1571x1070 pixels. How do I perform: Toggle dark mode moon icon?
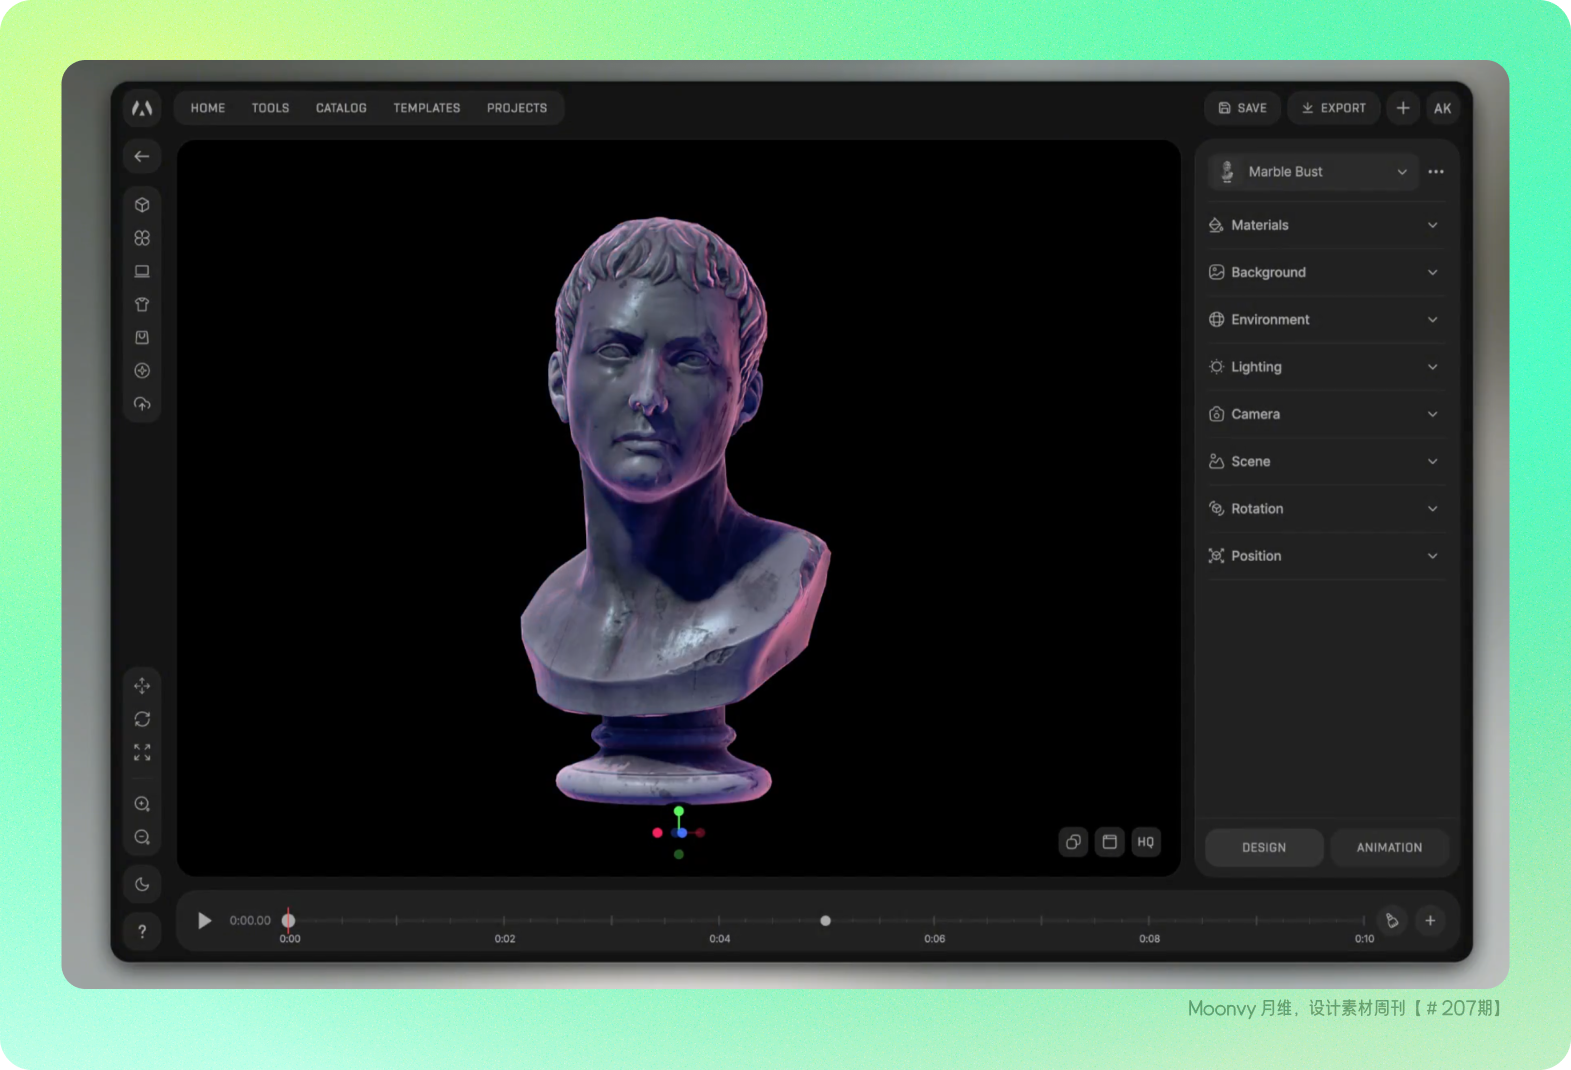coord(142,884)
